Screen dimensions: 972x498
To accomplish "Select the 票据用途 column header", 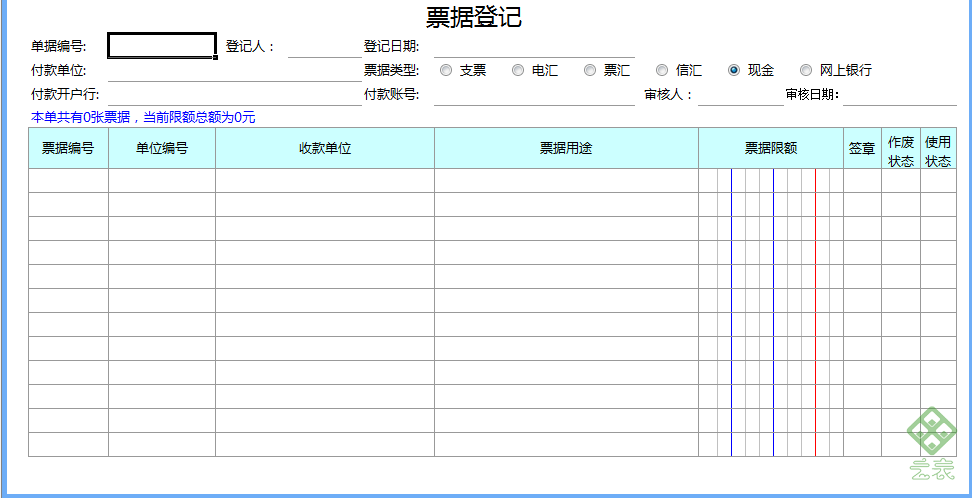I will [567, 148].
